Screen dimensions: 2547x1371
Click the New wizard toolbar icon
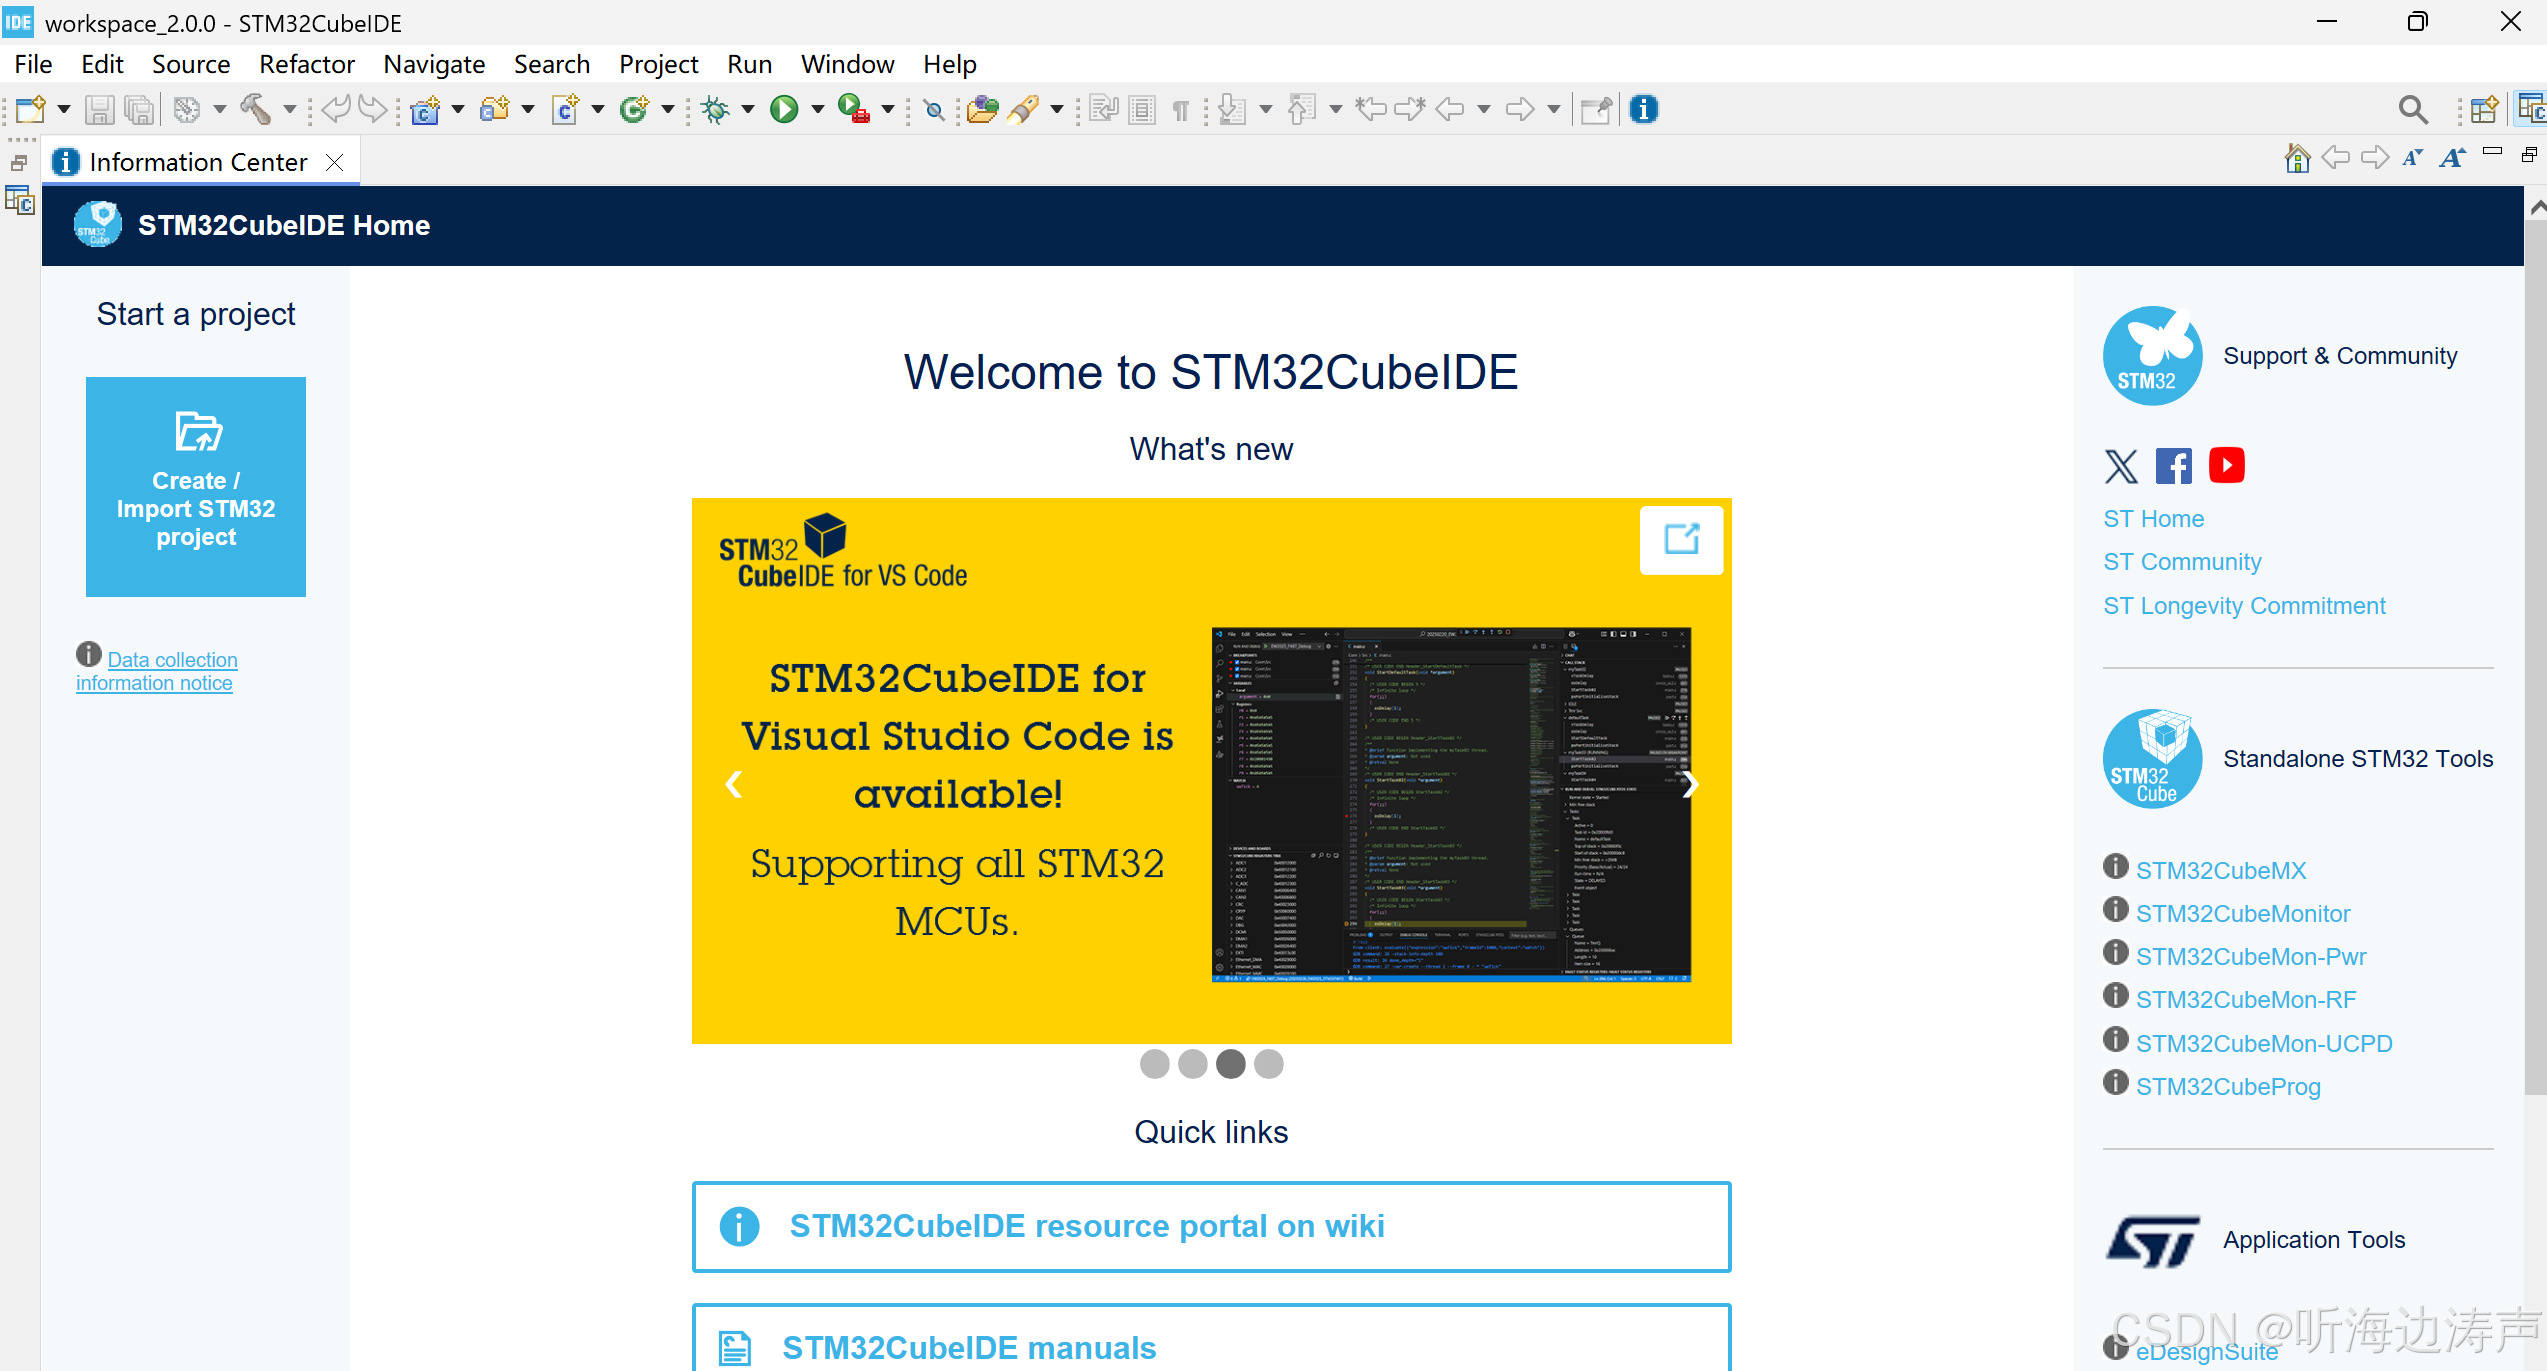30,109
